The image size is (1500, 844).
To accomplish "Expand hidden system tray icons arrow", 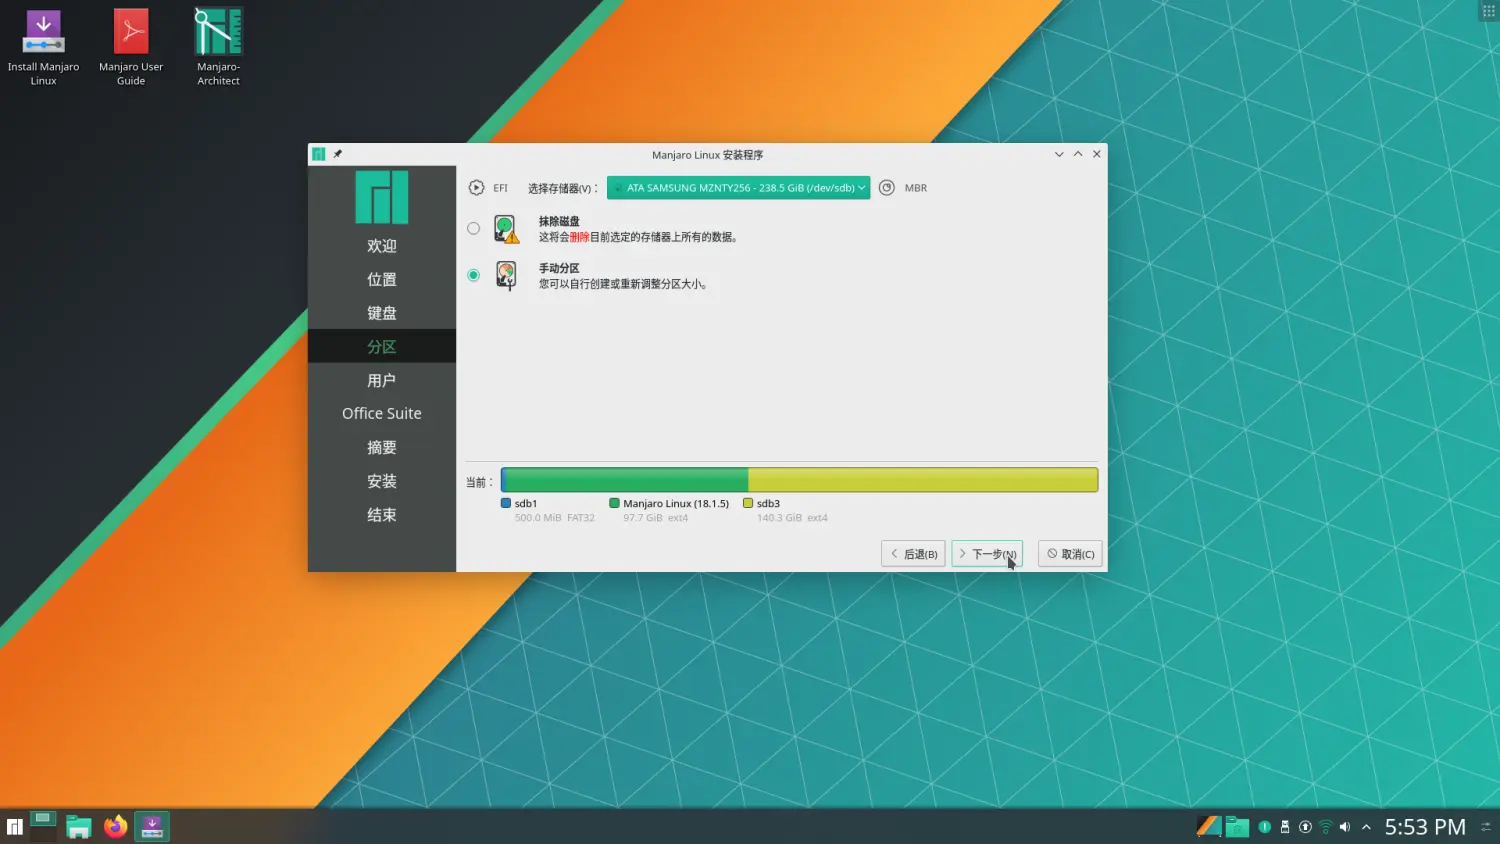I will tap(1366, 827).
